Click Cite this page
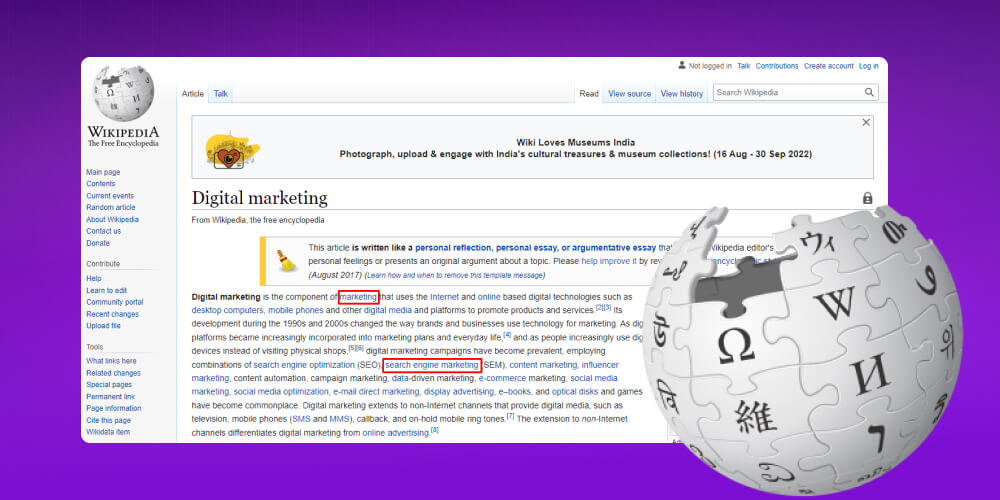1000x500 pixels. coord(108,420)
